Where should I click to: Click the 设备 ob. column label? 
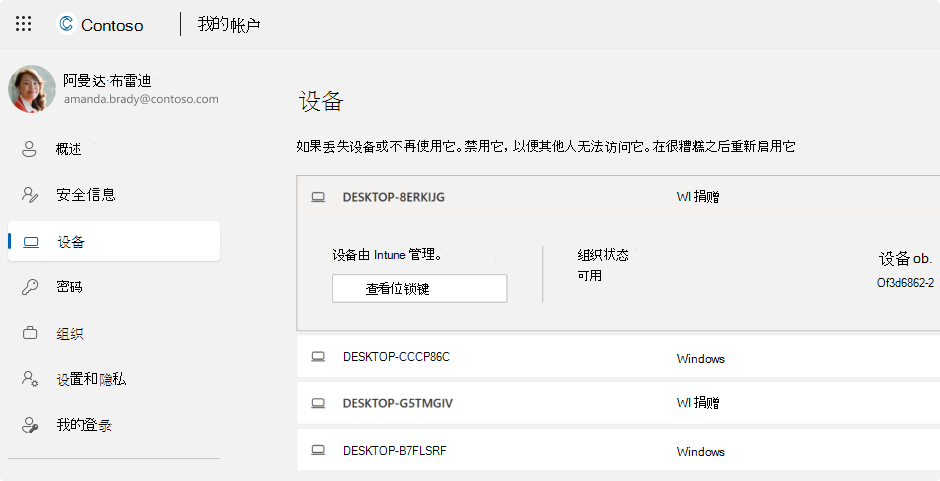click(906, 258)
